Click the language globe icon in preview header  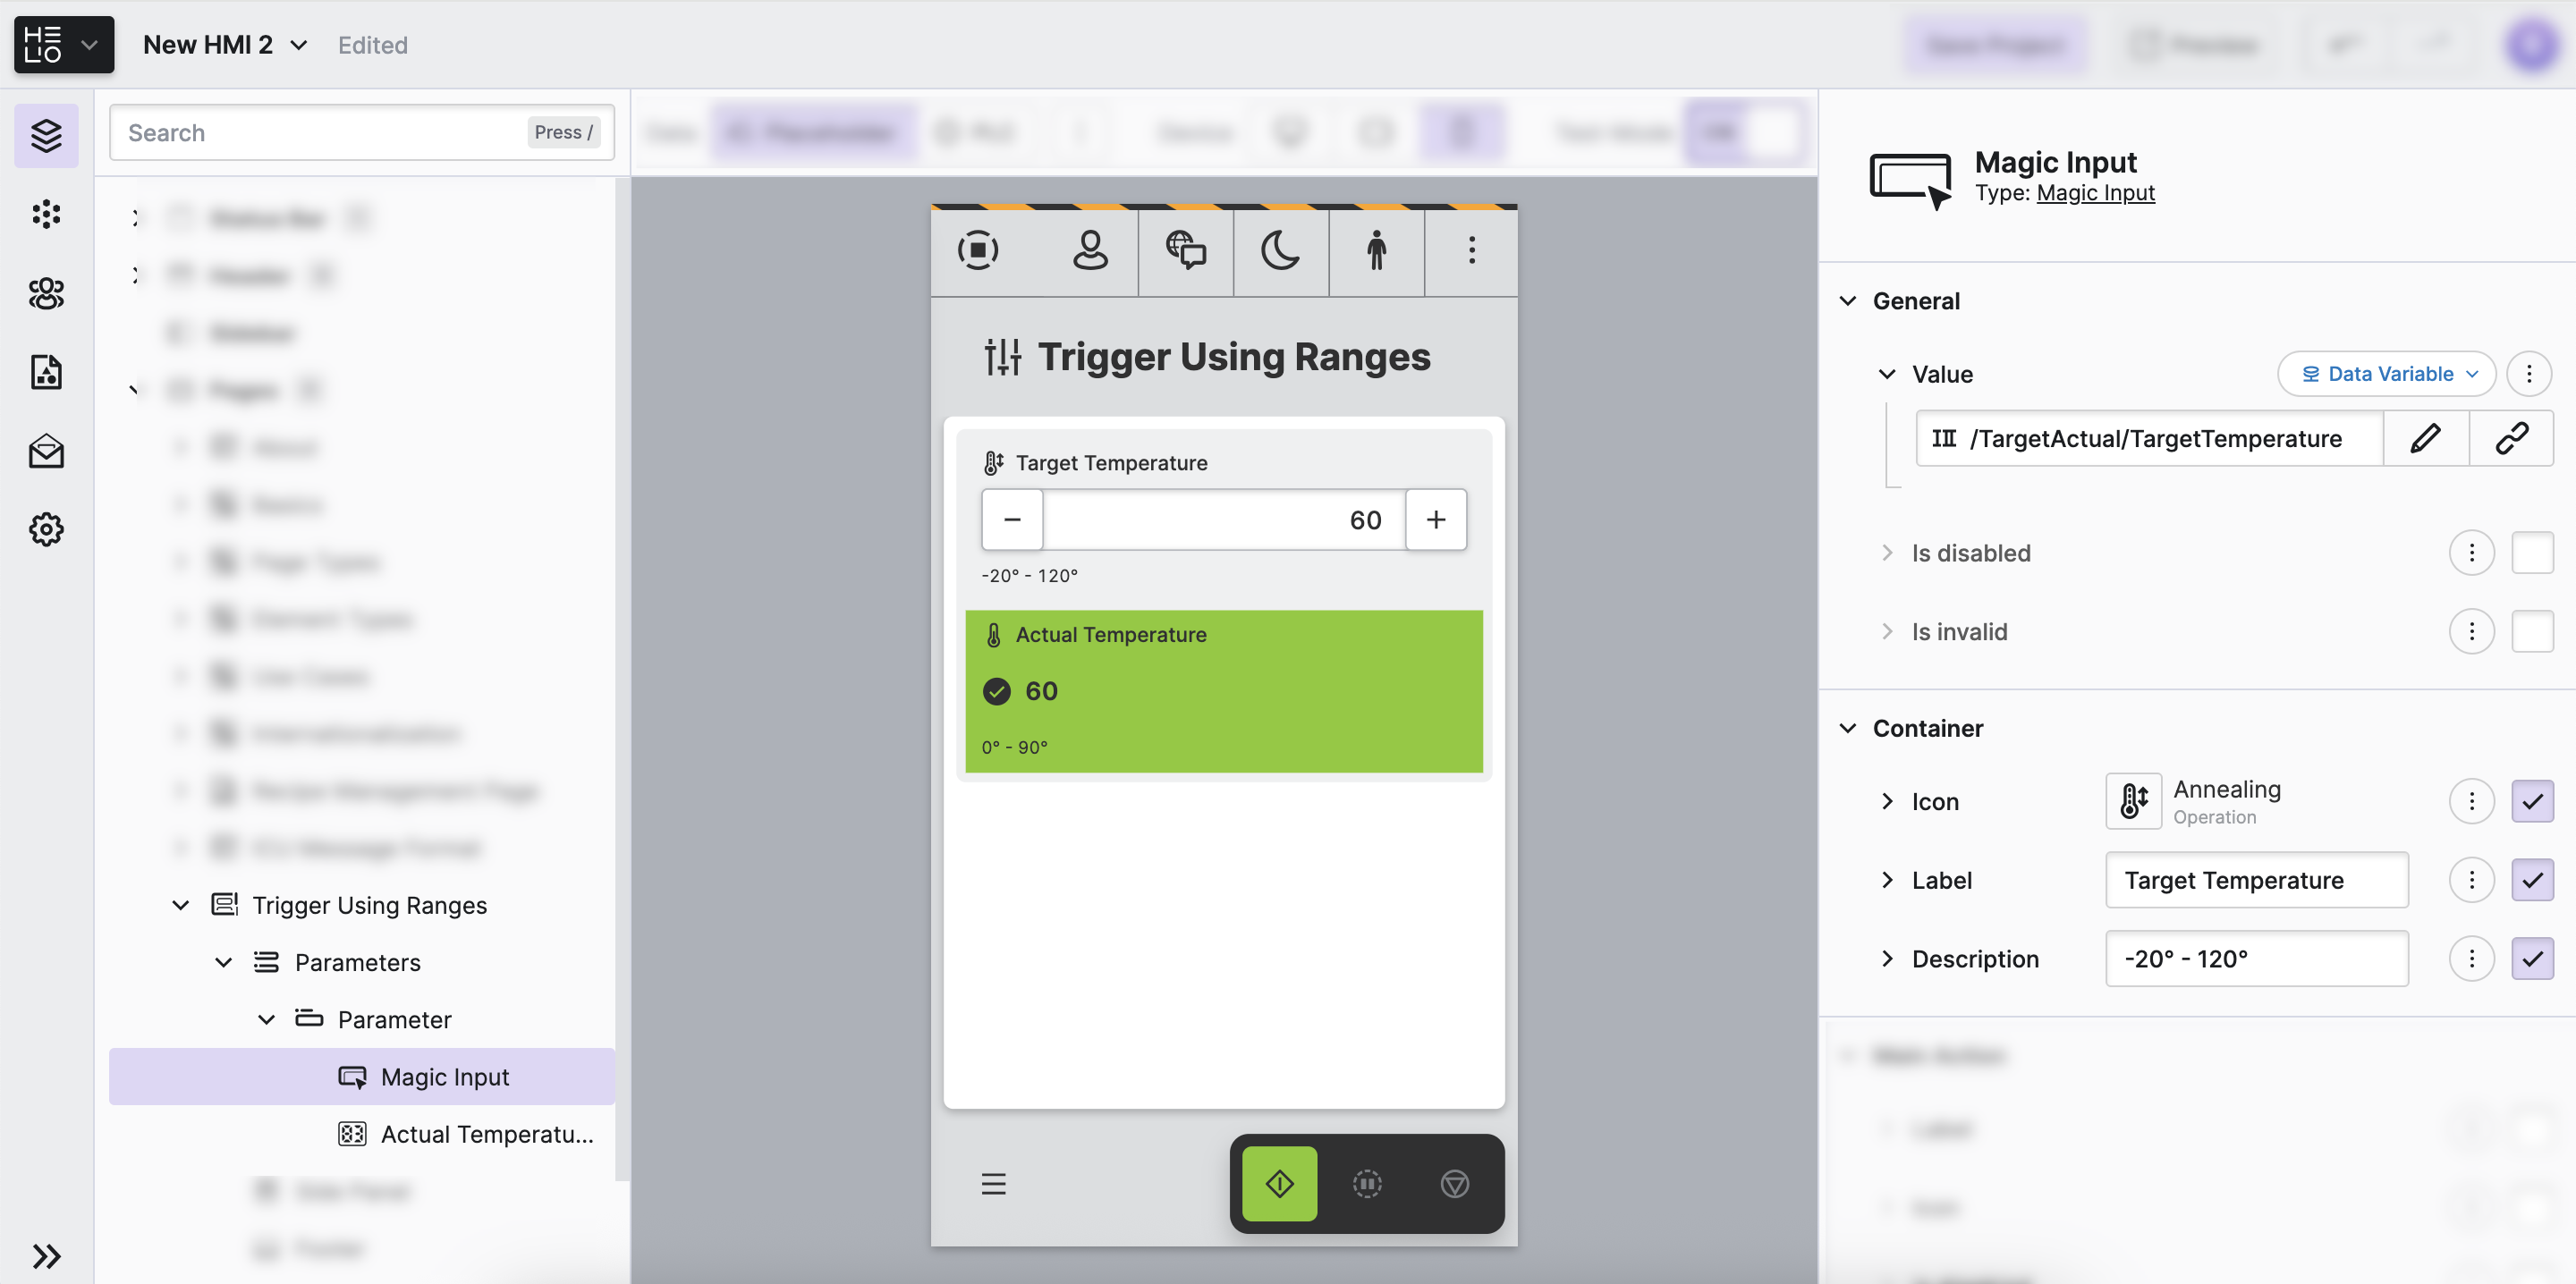(1185, 250)
